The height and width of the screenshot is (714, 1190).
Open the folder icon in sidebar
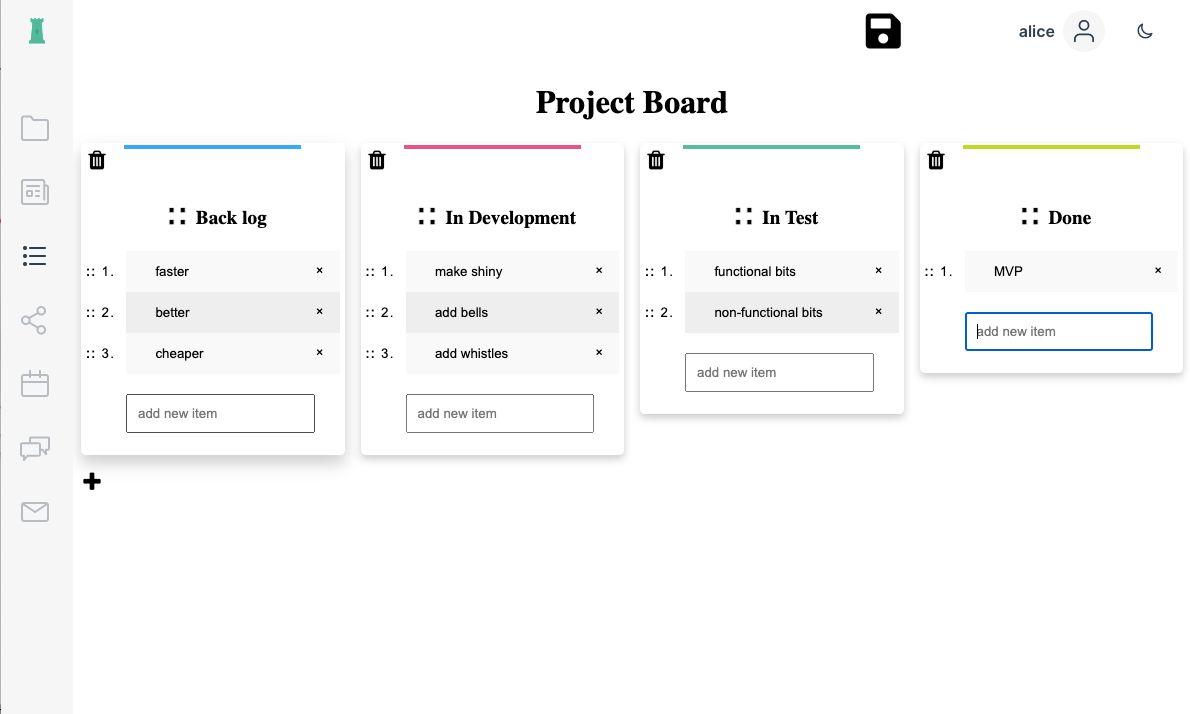click(35, 128)
